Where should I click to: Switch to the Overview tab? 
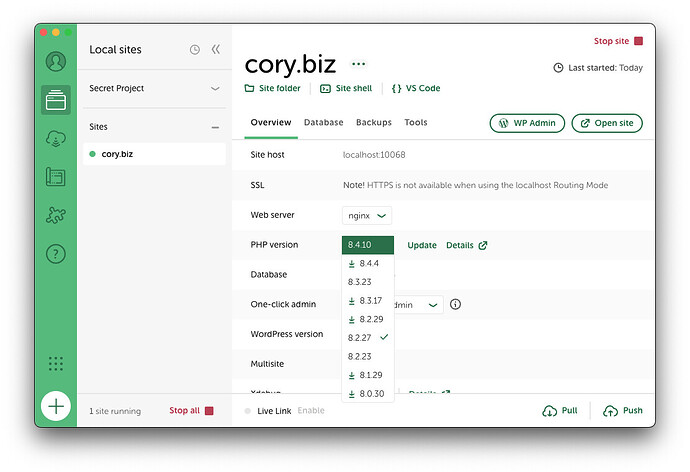pyautogui.click(x=271, y=123)
